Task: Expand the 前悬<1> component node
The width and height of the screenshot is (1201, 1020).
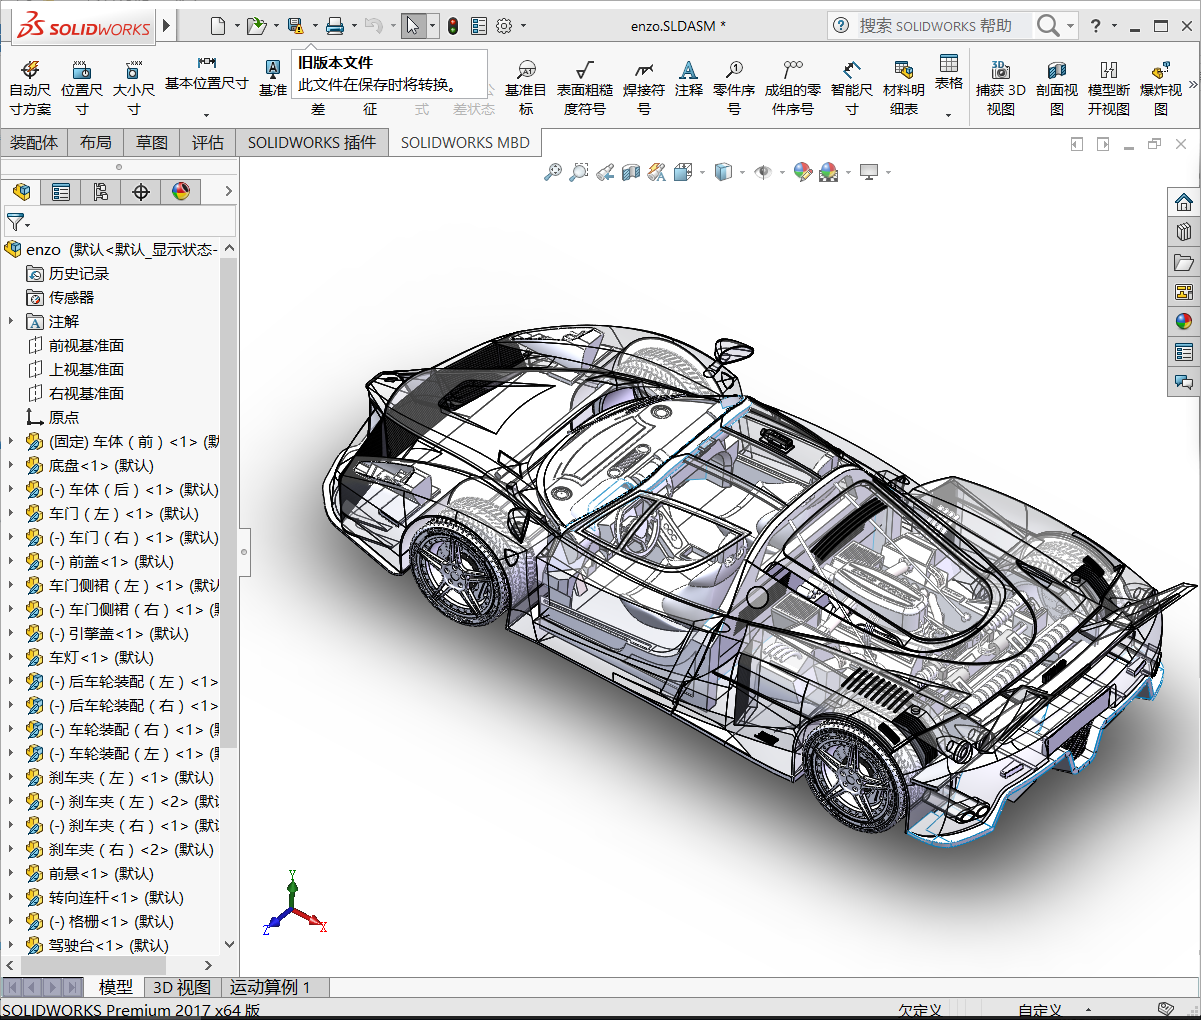Action: click(11, 873)
